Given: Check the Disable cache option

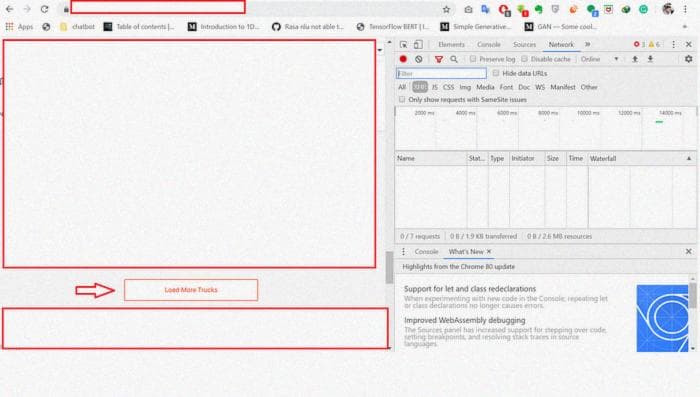Looking at the screenshot, I should 525,59.
